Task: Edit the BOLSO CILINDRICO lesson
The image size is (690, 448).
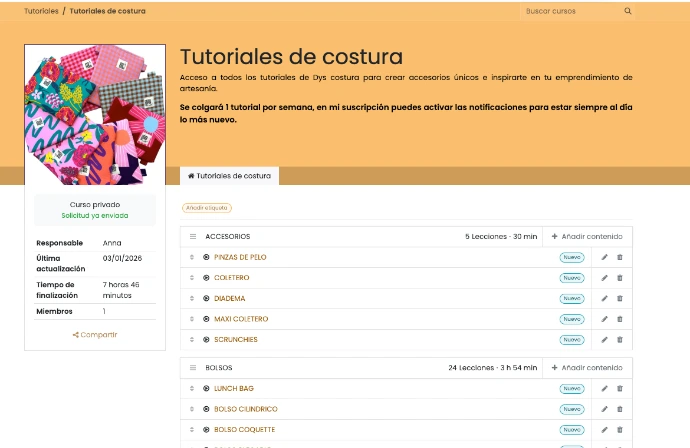Action: tap(604, 409)
